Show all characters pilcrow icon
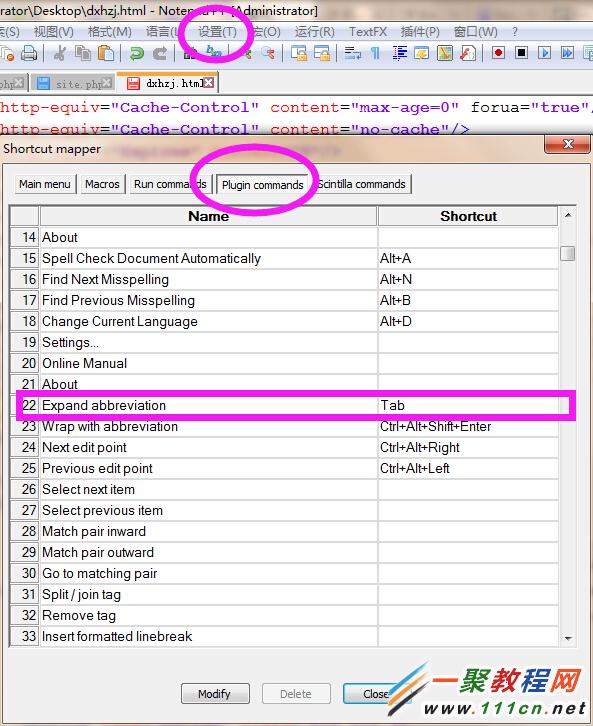The height and width of the screenshot is (726, 593). click(375, 53)
